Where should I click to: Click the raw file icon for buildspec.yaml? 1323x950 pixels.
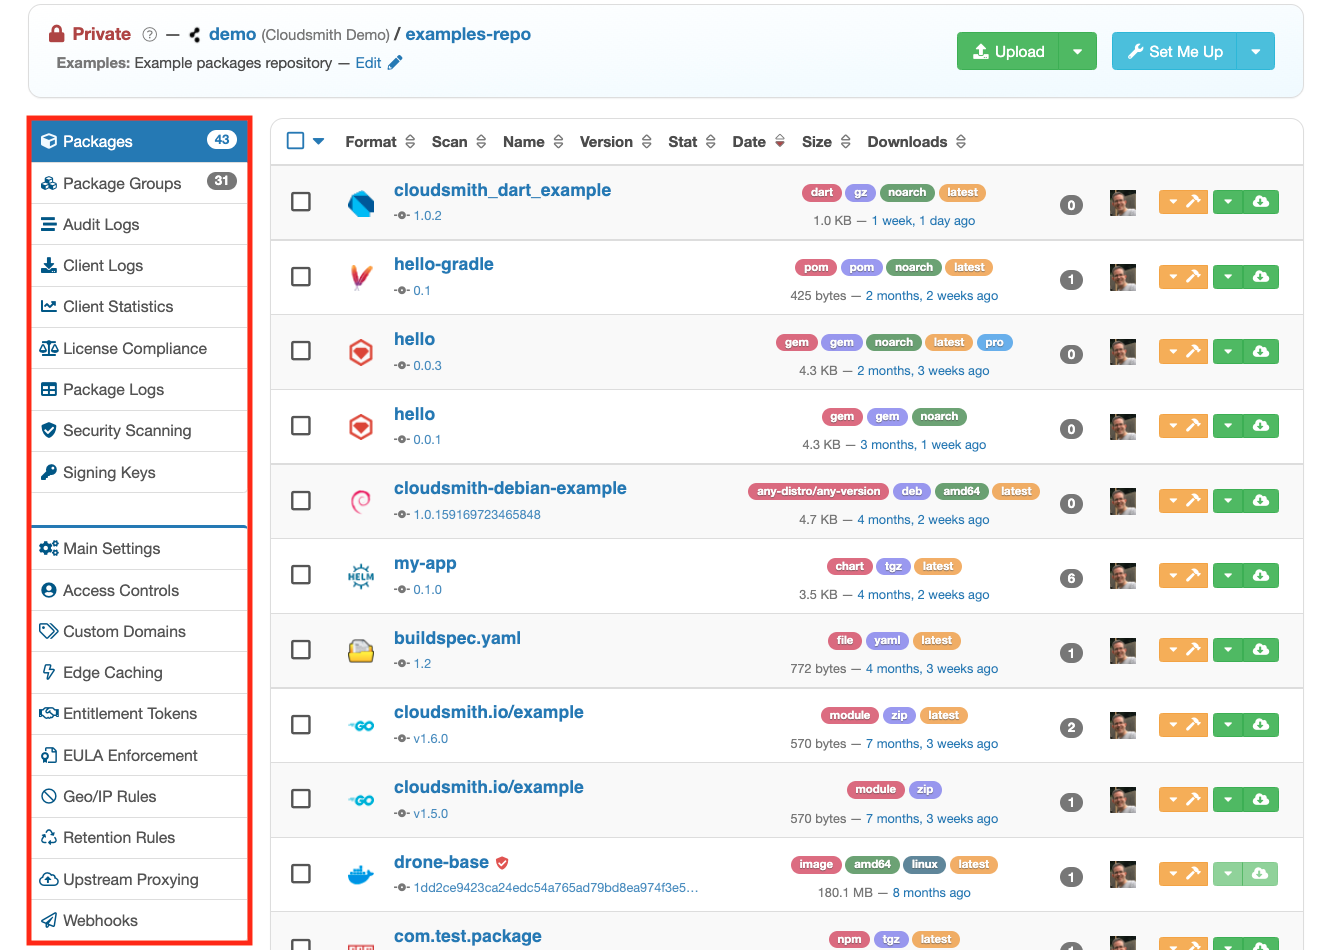tap(361, 651)
